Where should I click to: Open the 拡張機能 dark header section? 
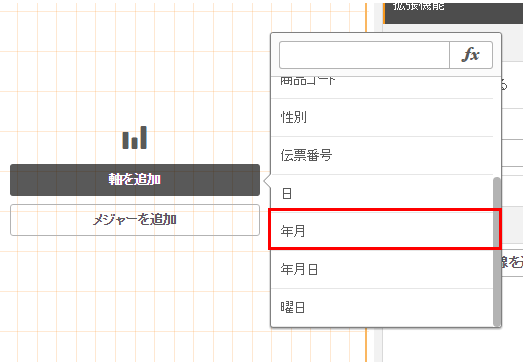454,13
